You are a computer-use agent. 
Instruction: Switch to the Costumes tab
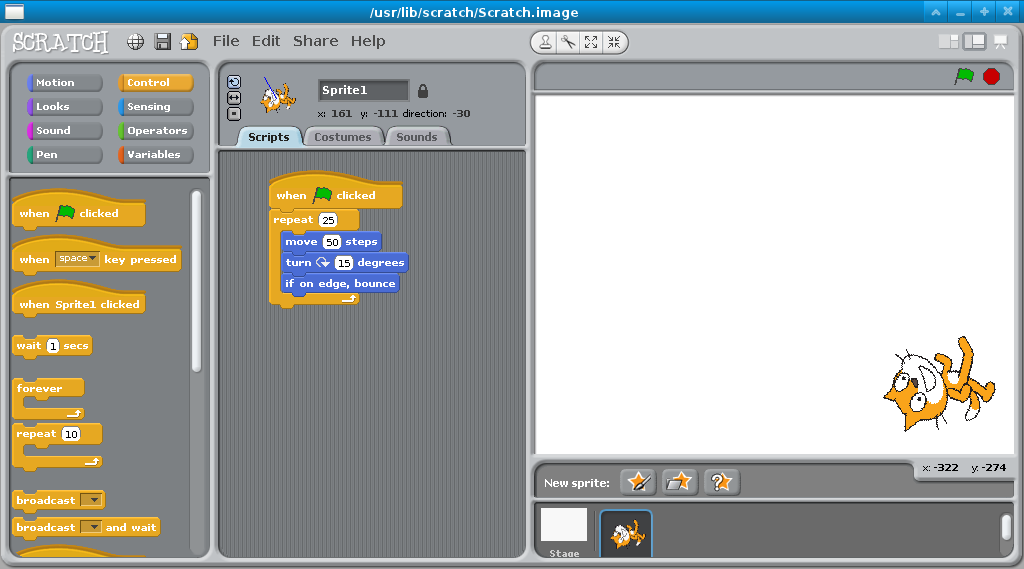point(342,137)
